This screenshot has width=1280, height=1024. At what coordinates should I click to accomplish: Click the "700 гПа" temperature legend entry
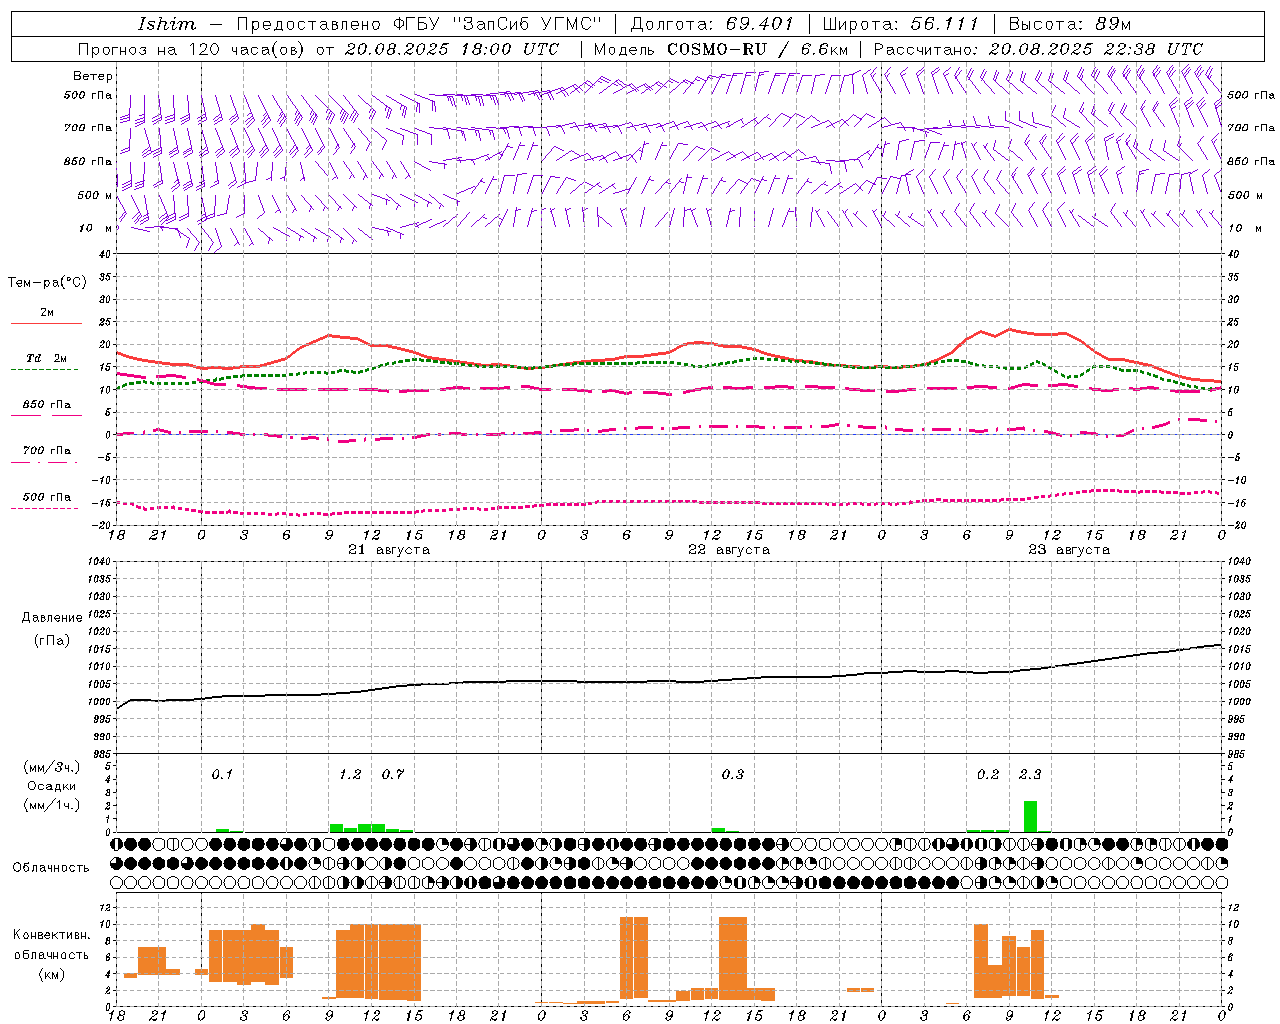point(46,451)
